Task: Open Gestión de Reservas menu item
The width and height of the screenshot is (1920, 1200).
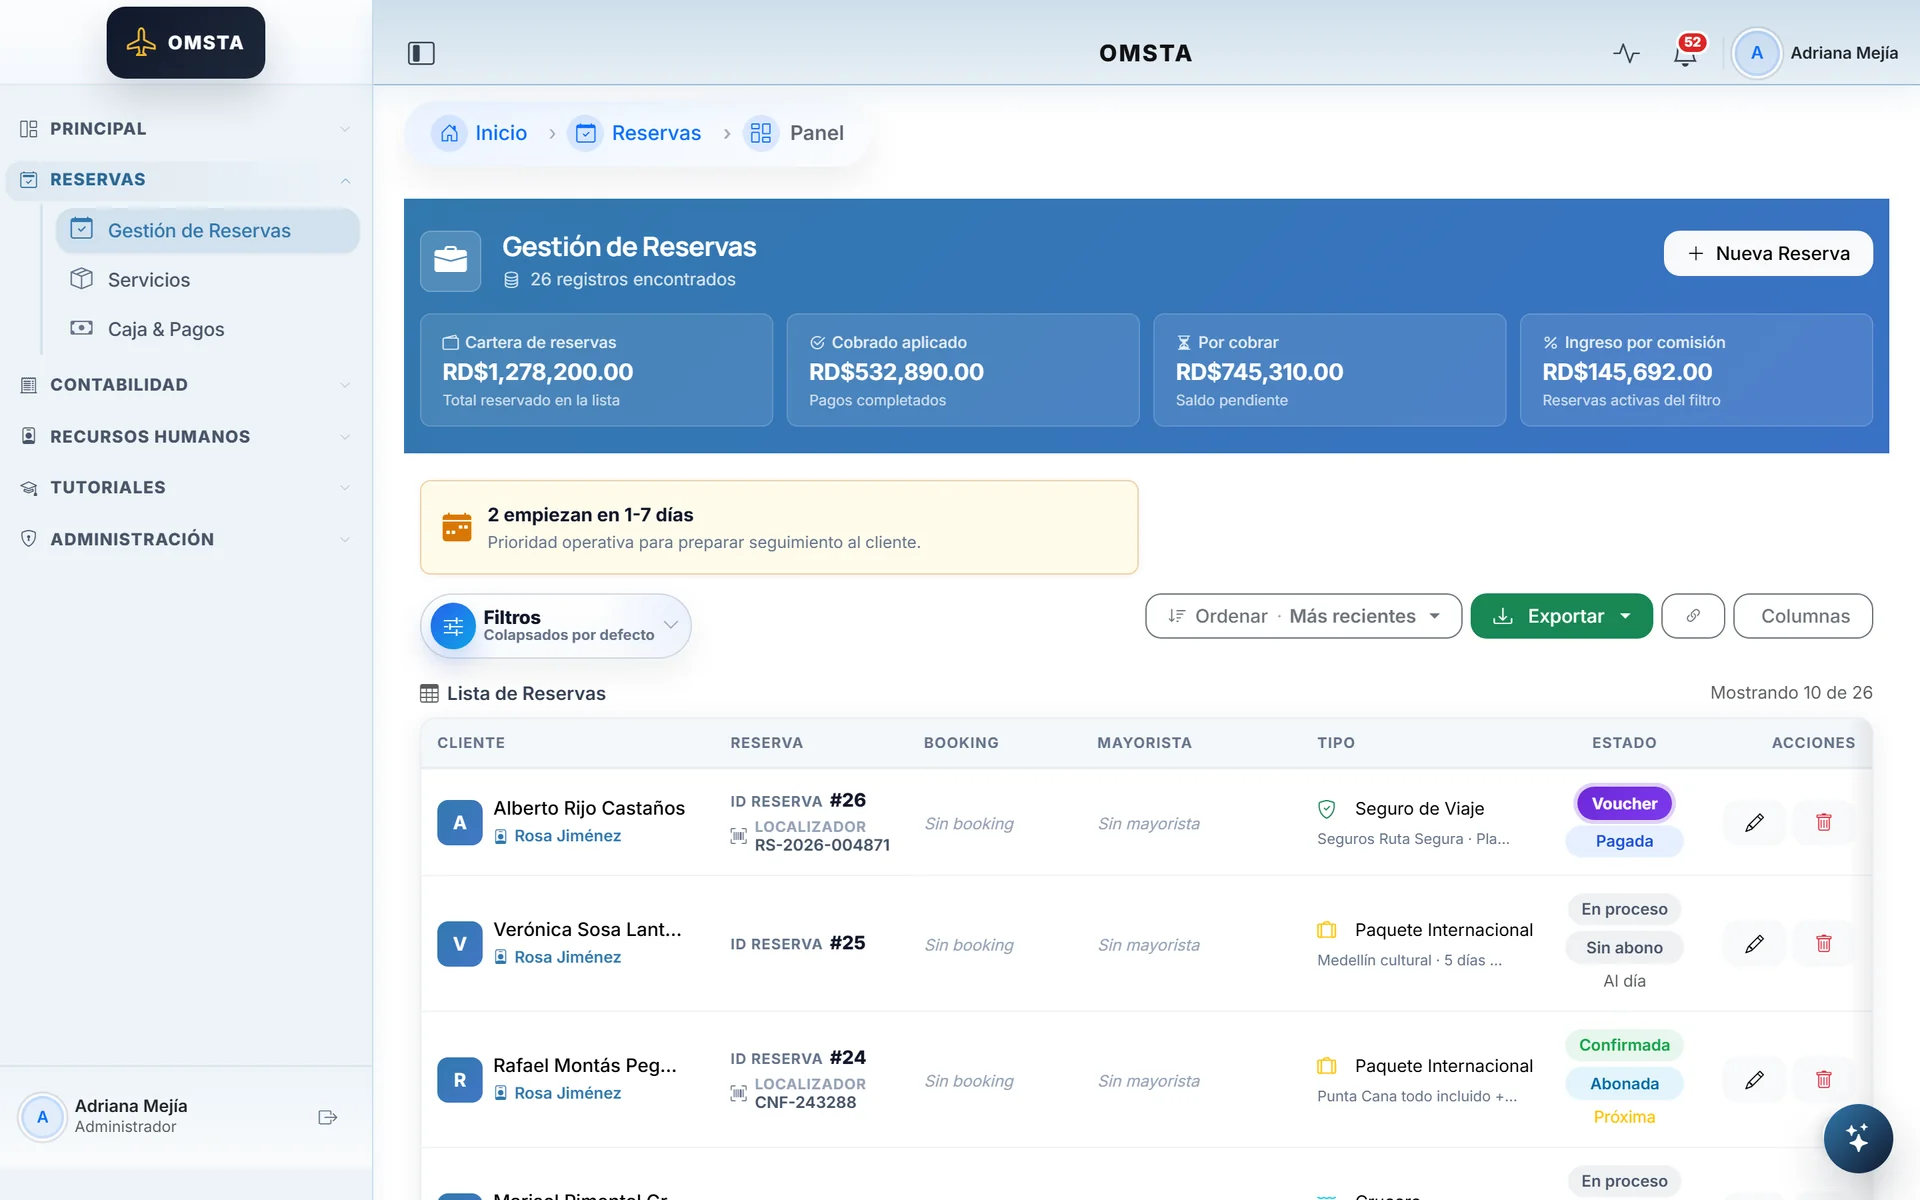Action: pyautogui.click(x=208, y=231)
